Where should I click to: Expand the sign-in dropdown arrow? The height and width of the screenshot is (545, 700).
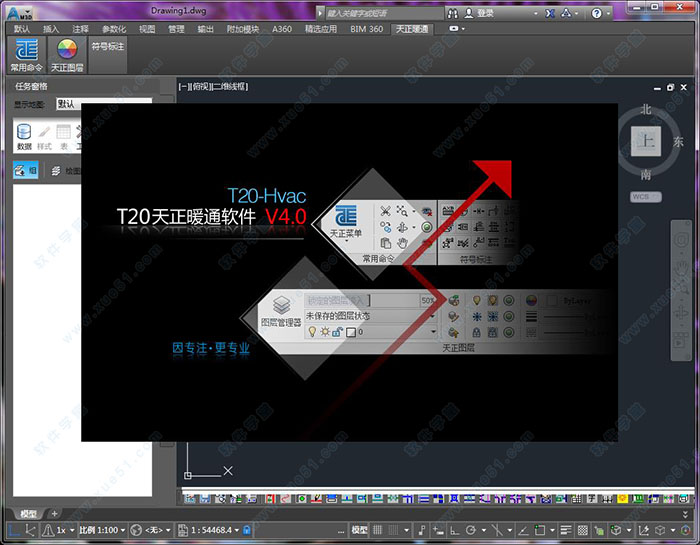536,14
